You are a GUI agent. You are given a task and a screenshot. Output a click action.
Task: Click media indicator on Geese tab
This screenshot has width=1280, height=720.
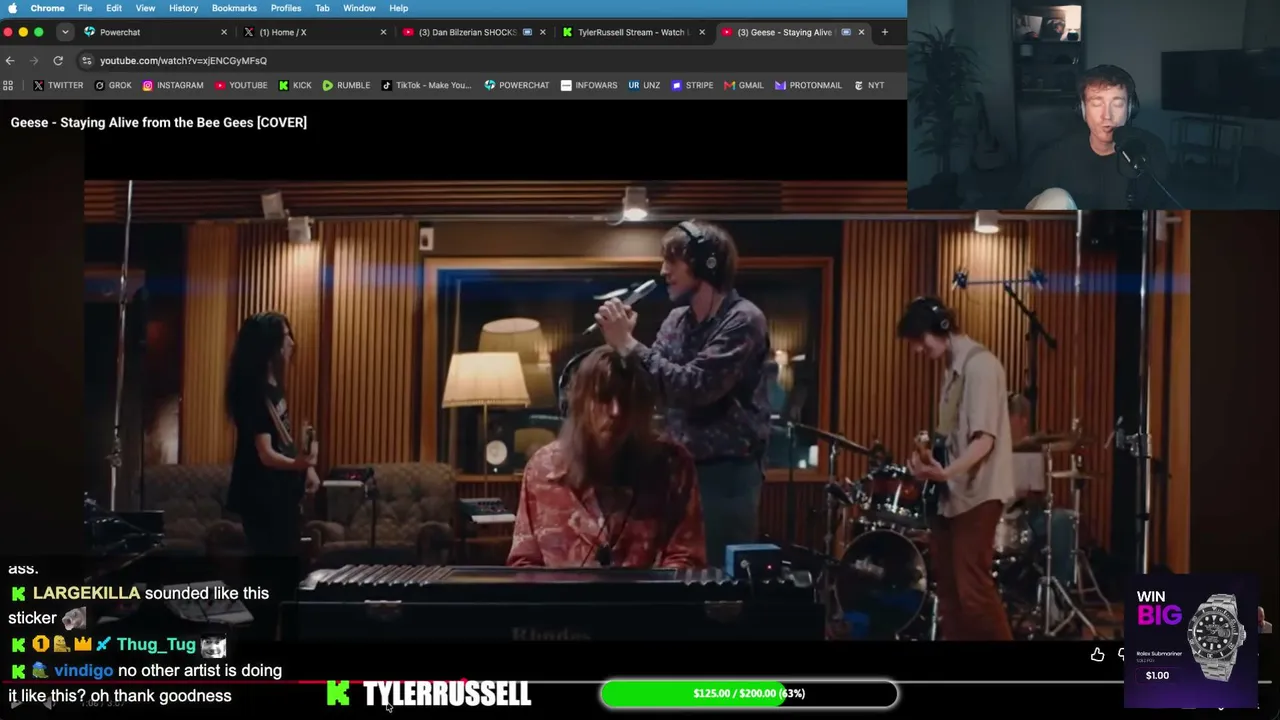click(x=845, y=32)
